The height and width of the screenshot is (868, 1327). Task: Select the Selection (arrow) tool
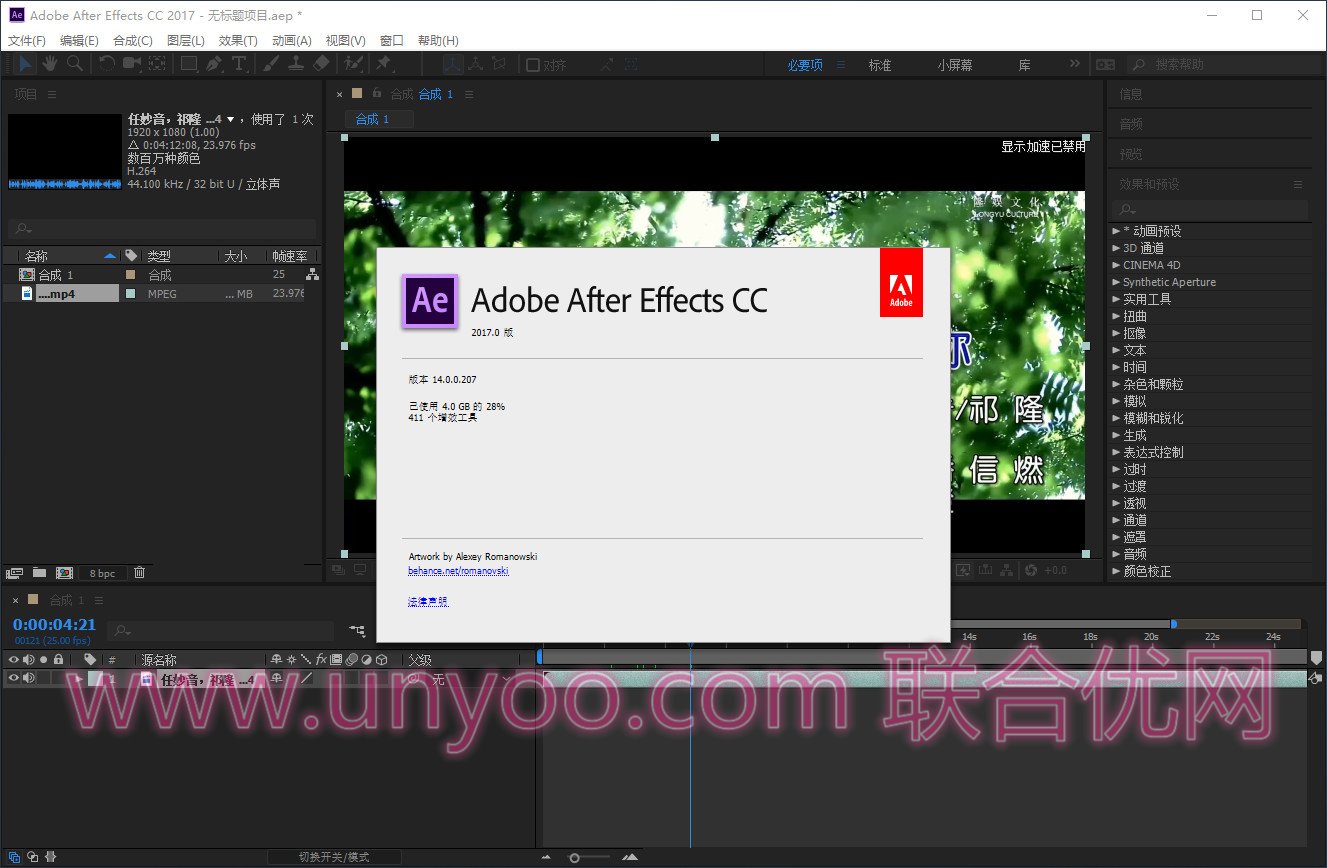tap(25, 64)
